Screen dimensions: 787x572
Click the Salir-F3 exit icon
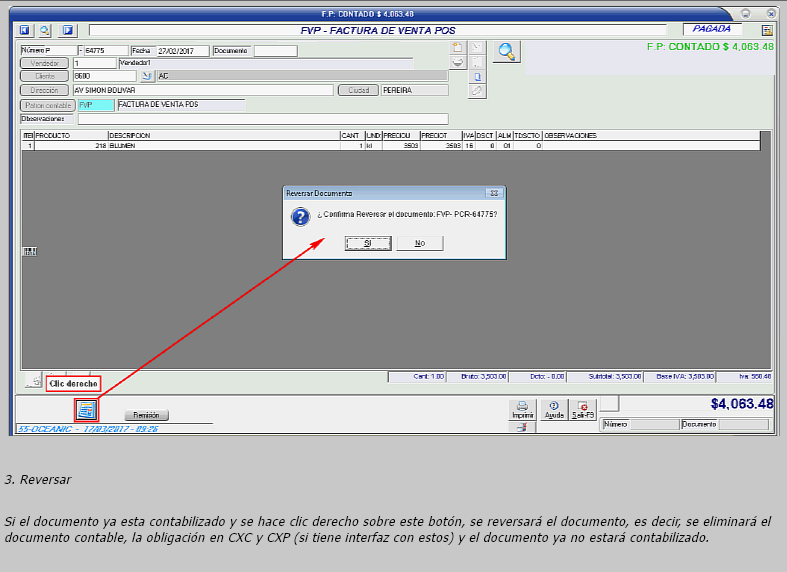(x=583, y=409)
